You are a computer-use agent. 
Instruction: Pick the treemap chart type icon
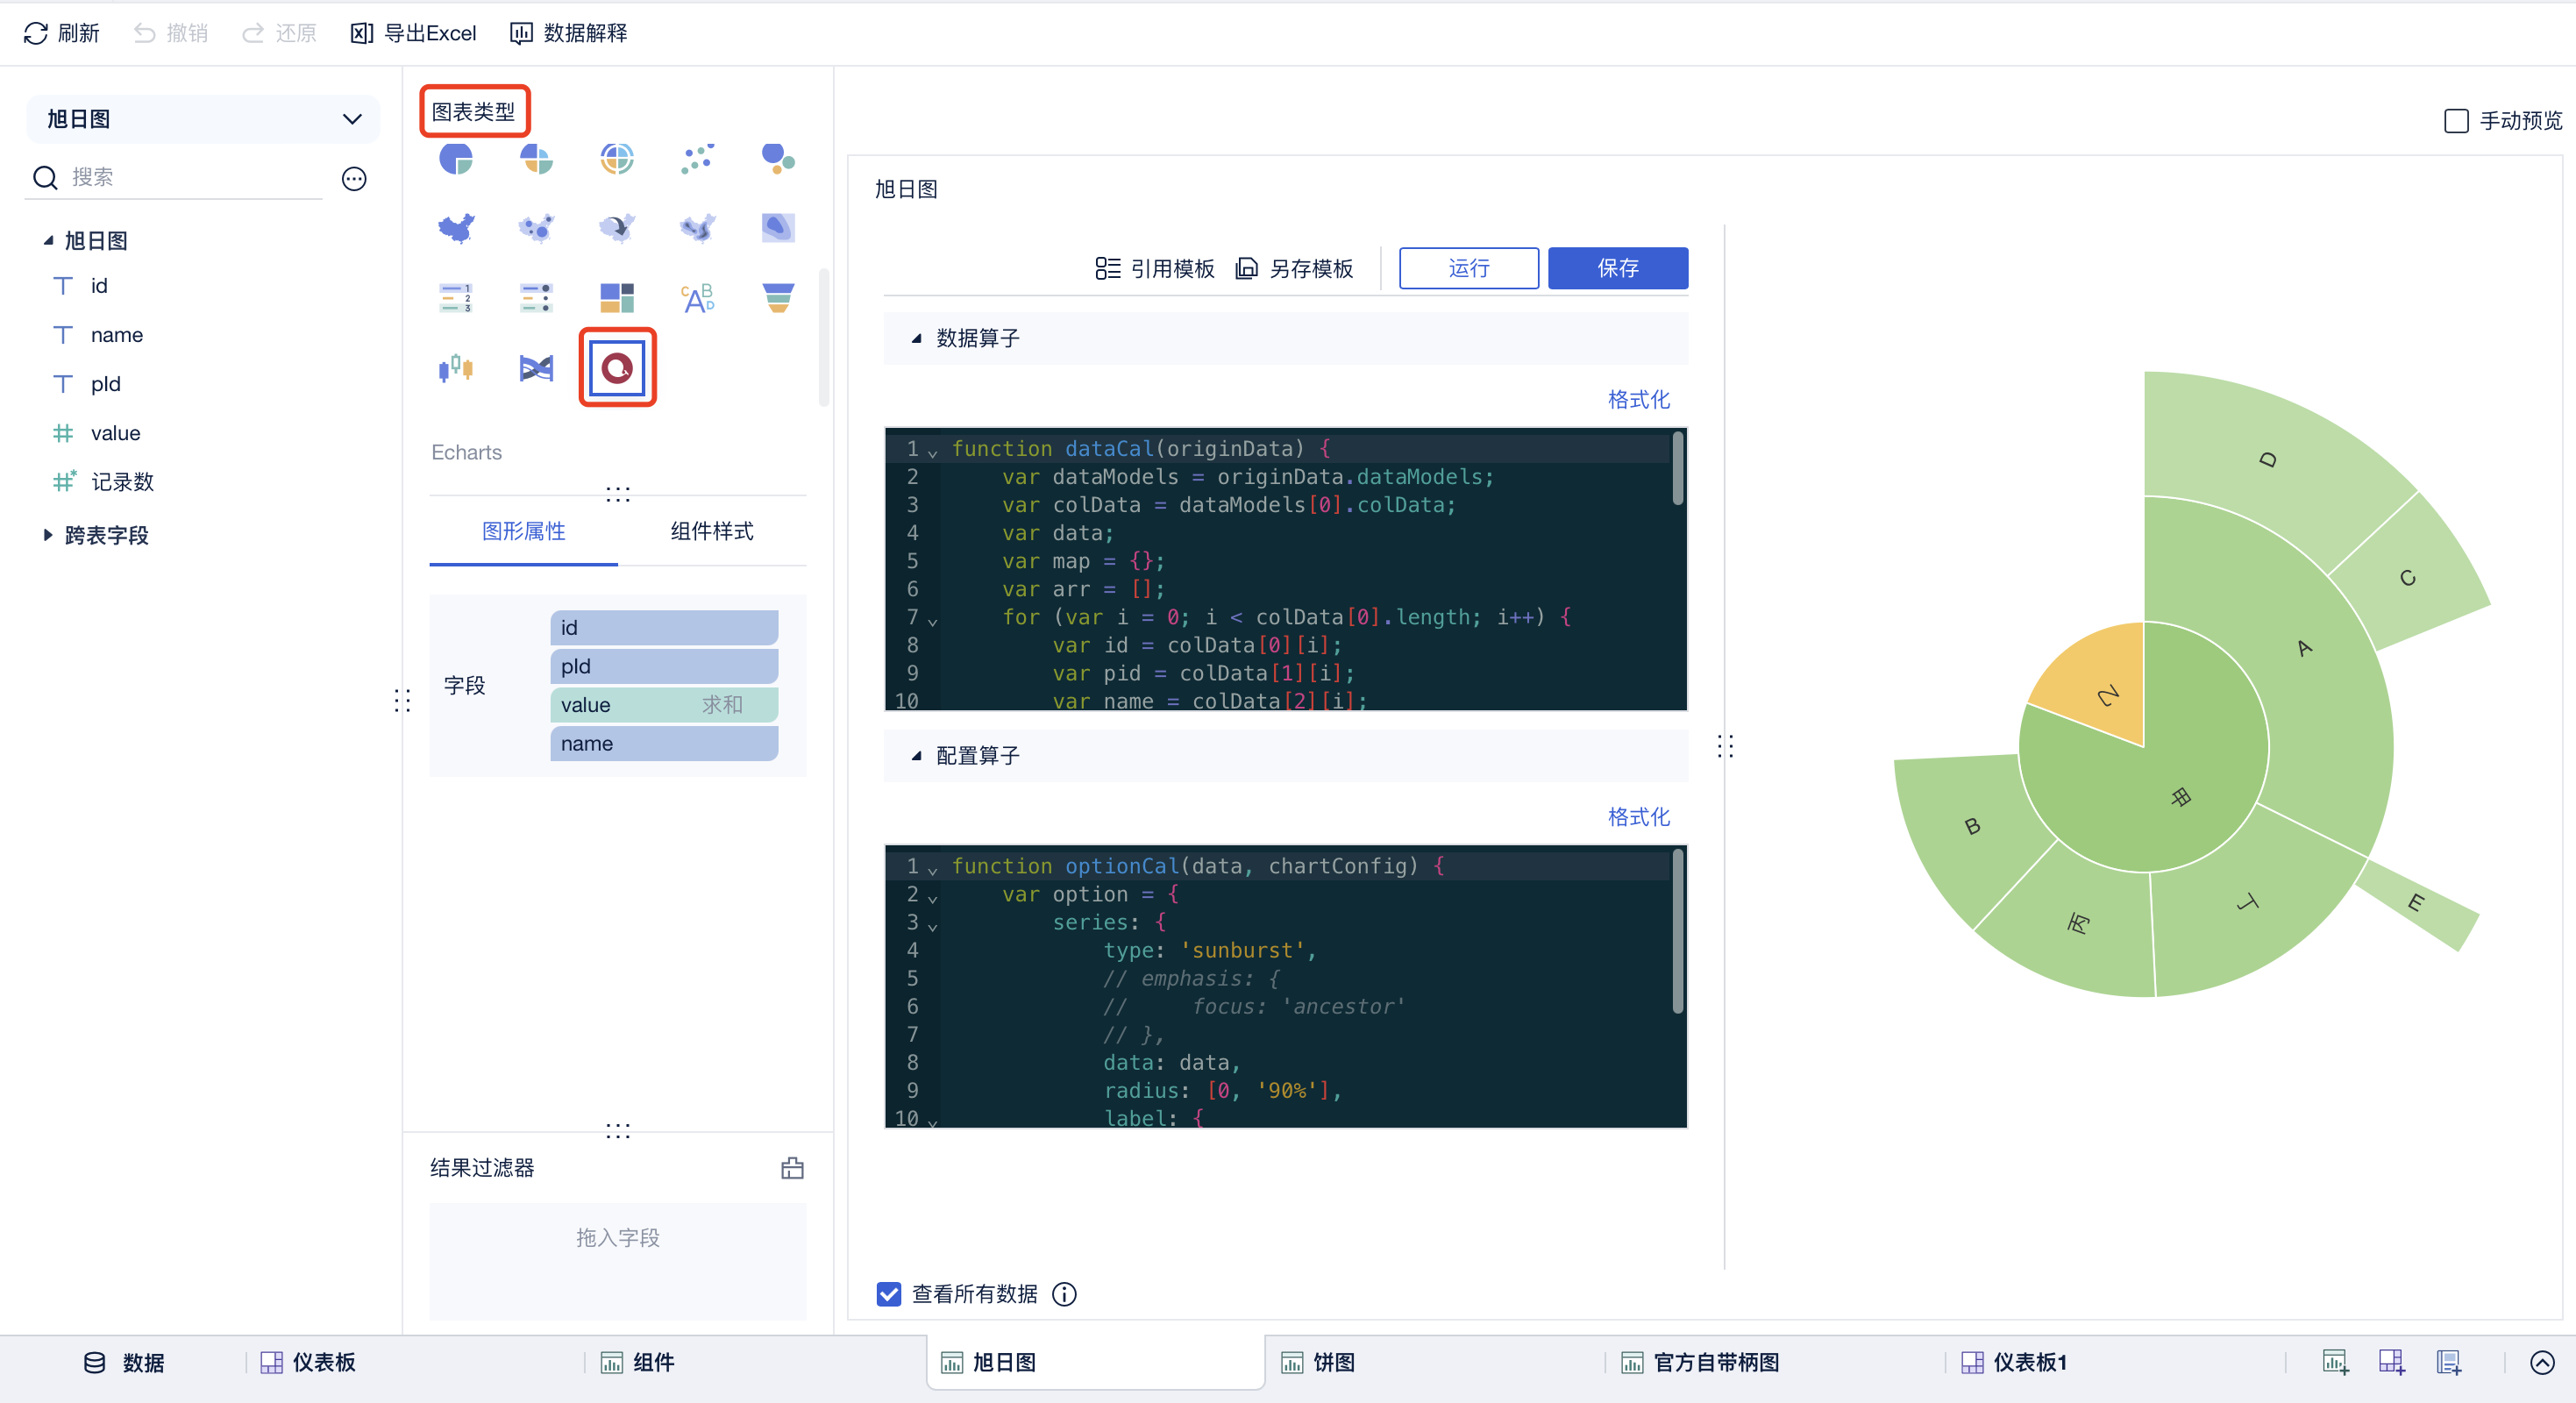click(x=617, y=298)
